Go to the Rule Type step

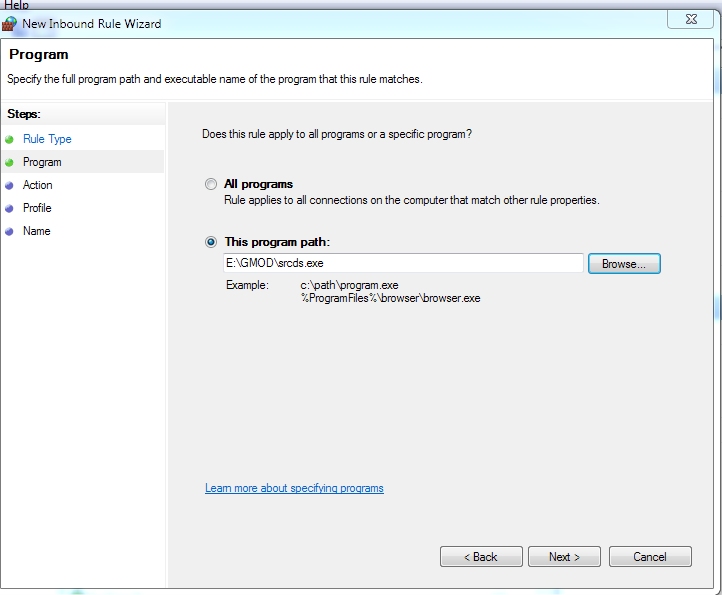[47, 139]
